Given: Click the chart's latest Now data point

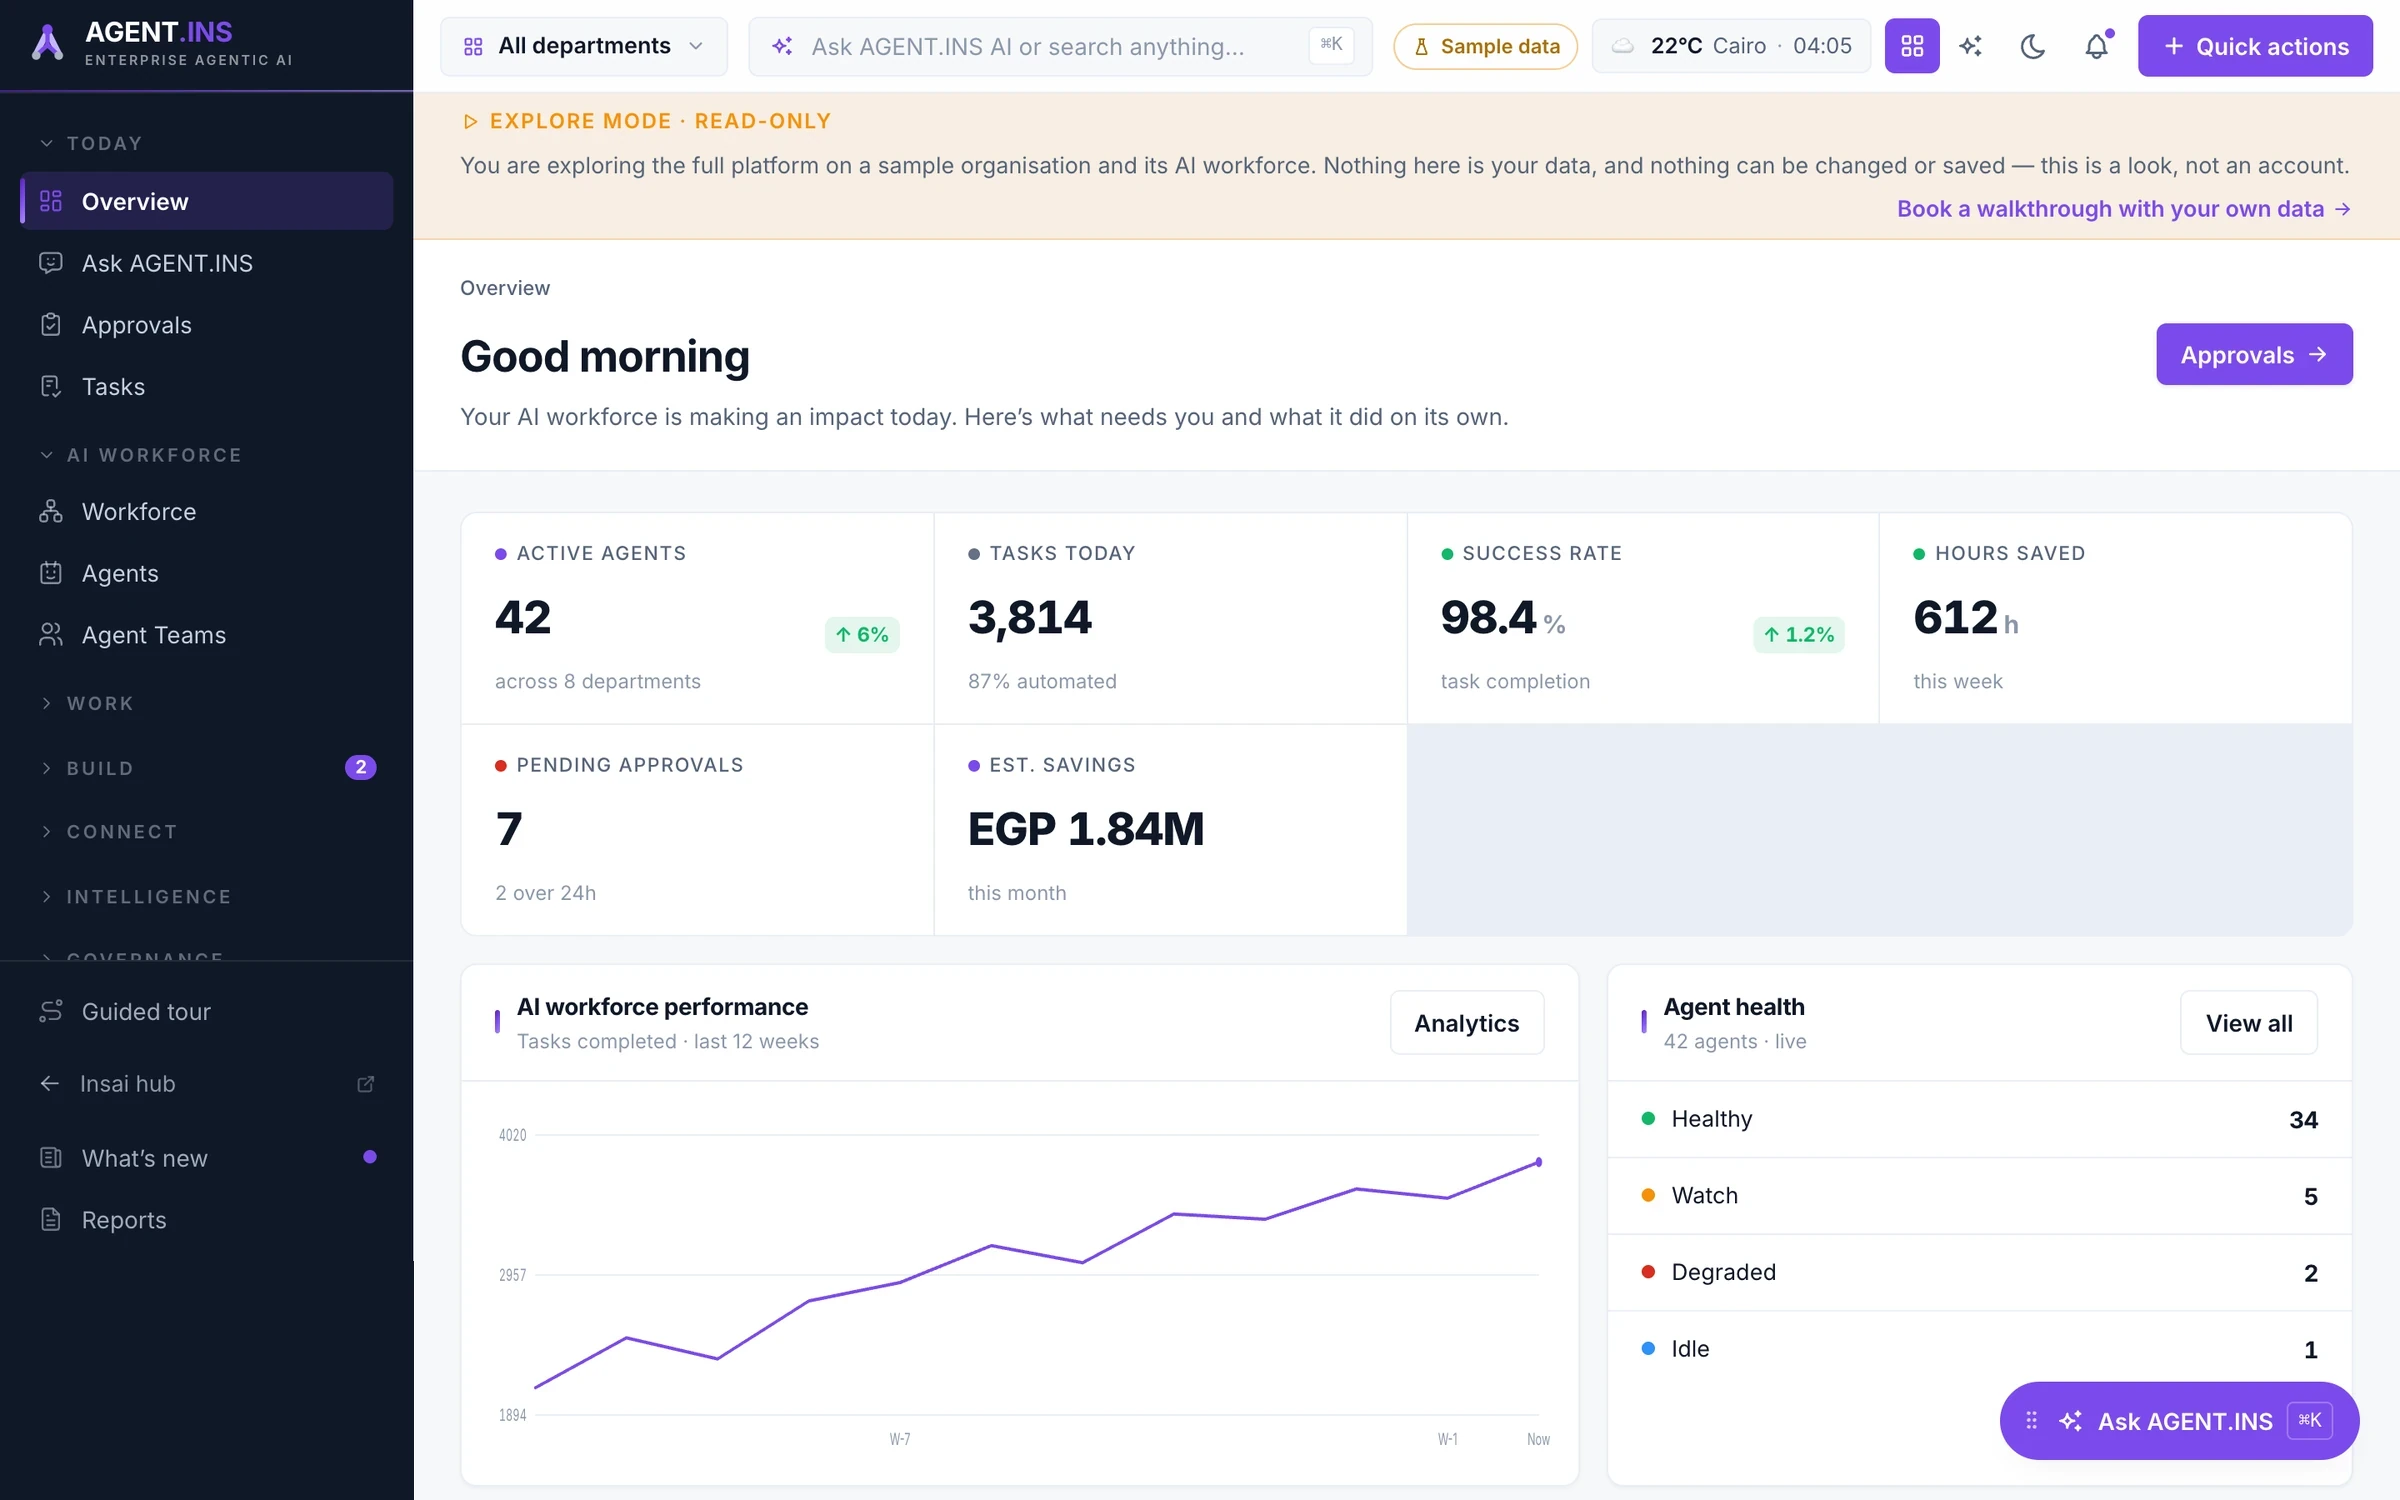Looking at the screenshot, I should (x=1538, y=1162).
